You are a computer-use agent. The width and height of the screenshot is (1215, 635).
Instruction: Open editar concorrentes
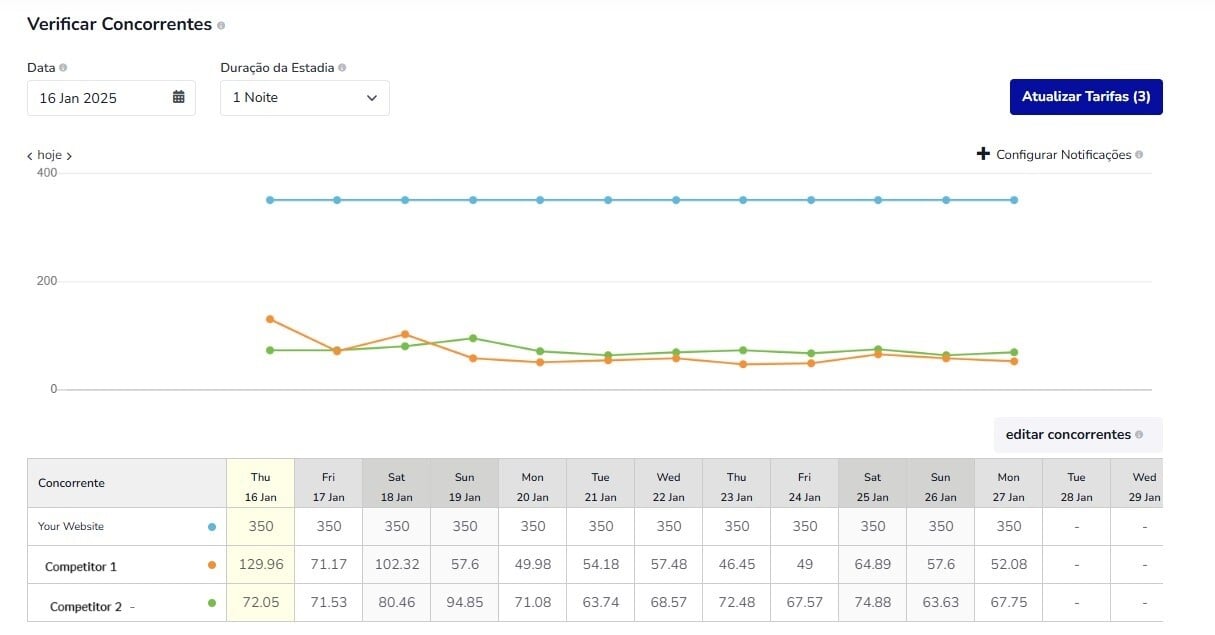pos(1068,434)
